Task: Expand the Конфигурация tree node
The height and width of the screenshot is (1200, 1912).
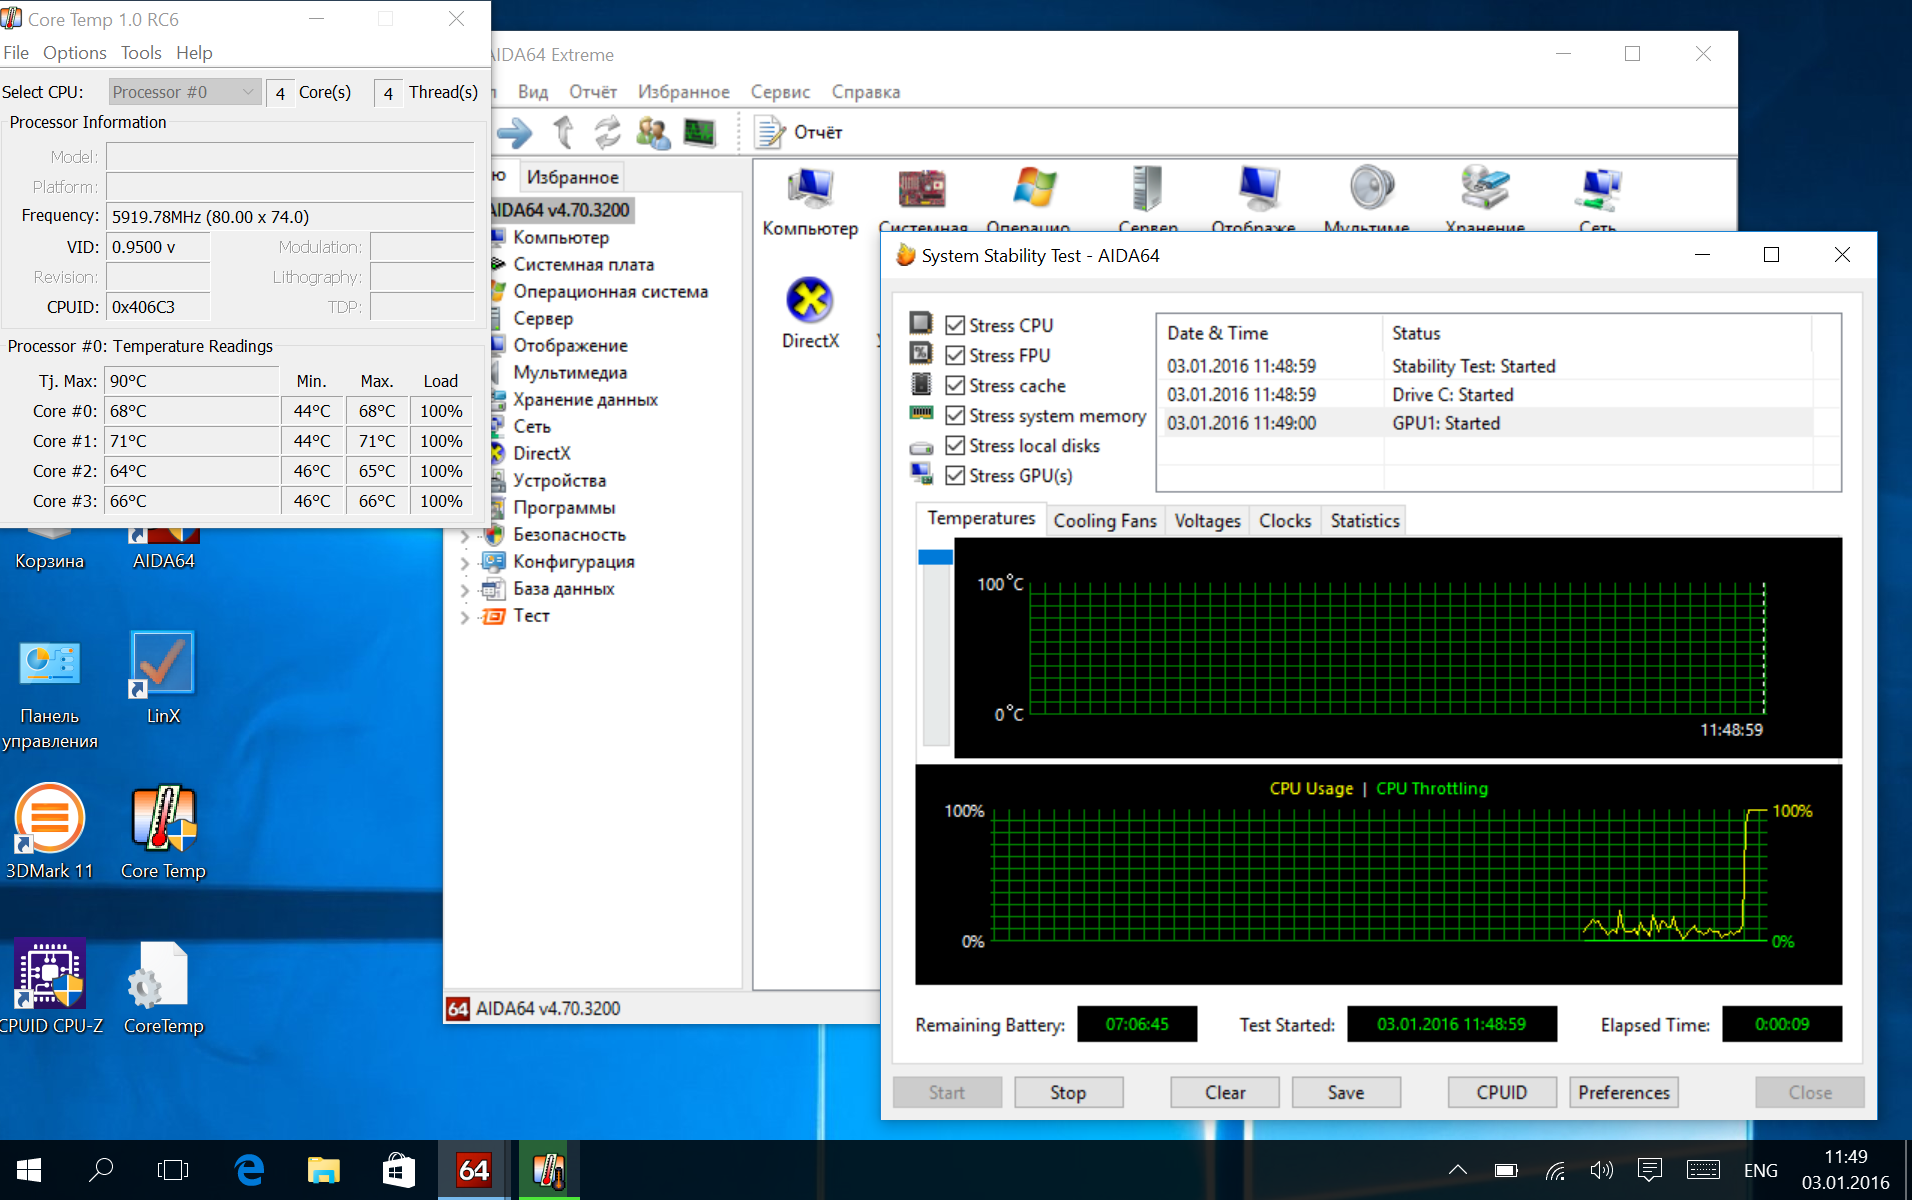Action: (x=465, y=563)
